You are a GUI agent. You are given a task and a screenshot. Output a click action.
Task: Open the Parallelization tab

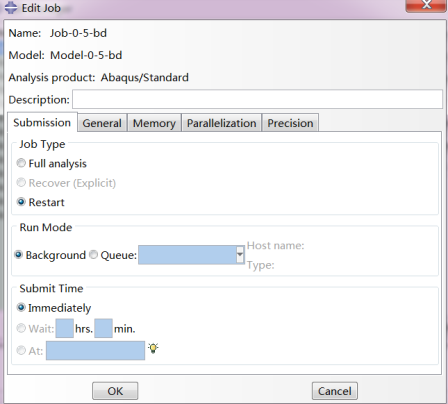[221, 123]
